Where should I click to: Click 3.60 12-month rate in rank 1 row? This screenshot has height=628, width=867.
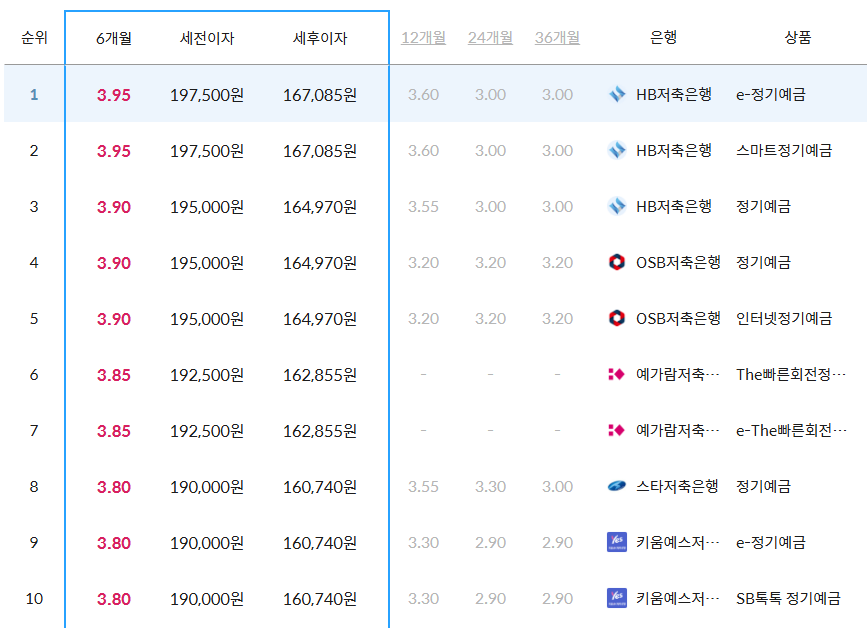tap(423, 95)
